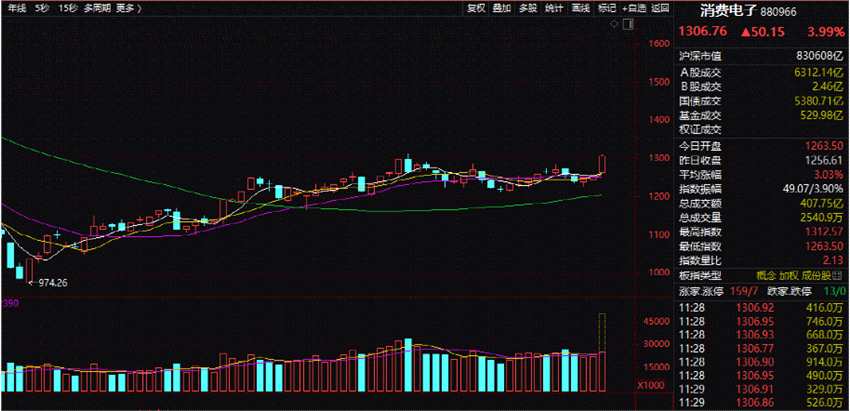Open the 统计 statistics tool

pyautogui.click(x=553, y=8)
